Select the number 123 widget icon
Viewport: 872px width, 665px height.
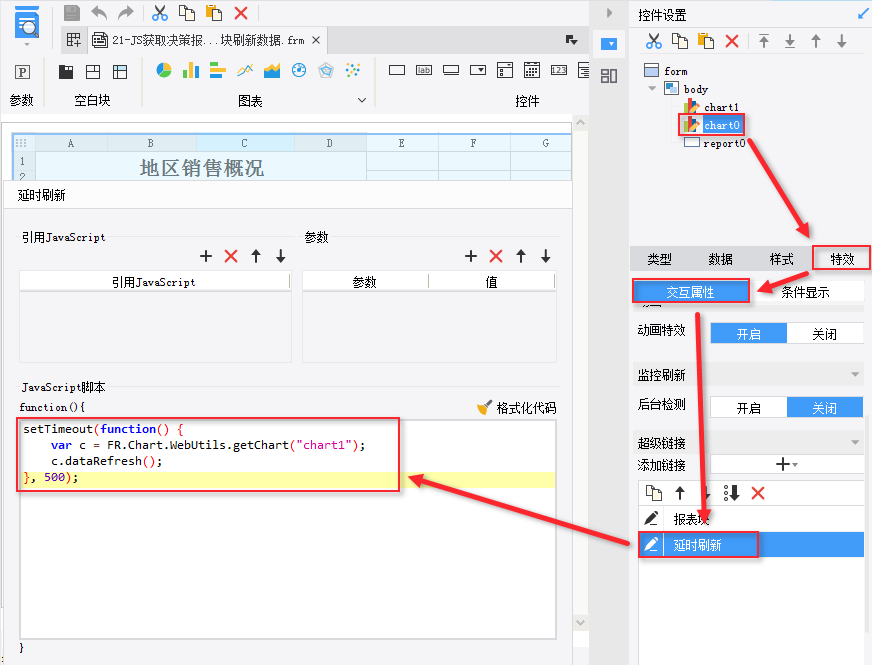point(559,70)
